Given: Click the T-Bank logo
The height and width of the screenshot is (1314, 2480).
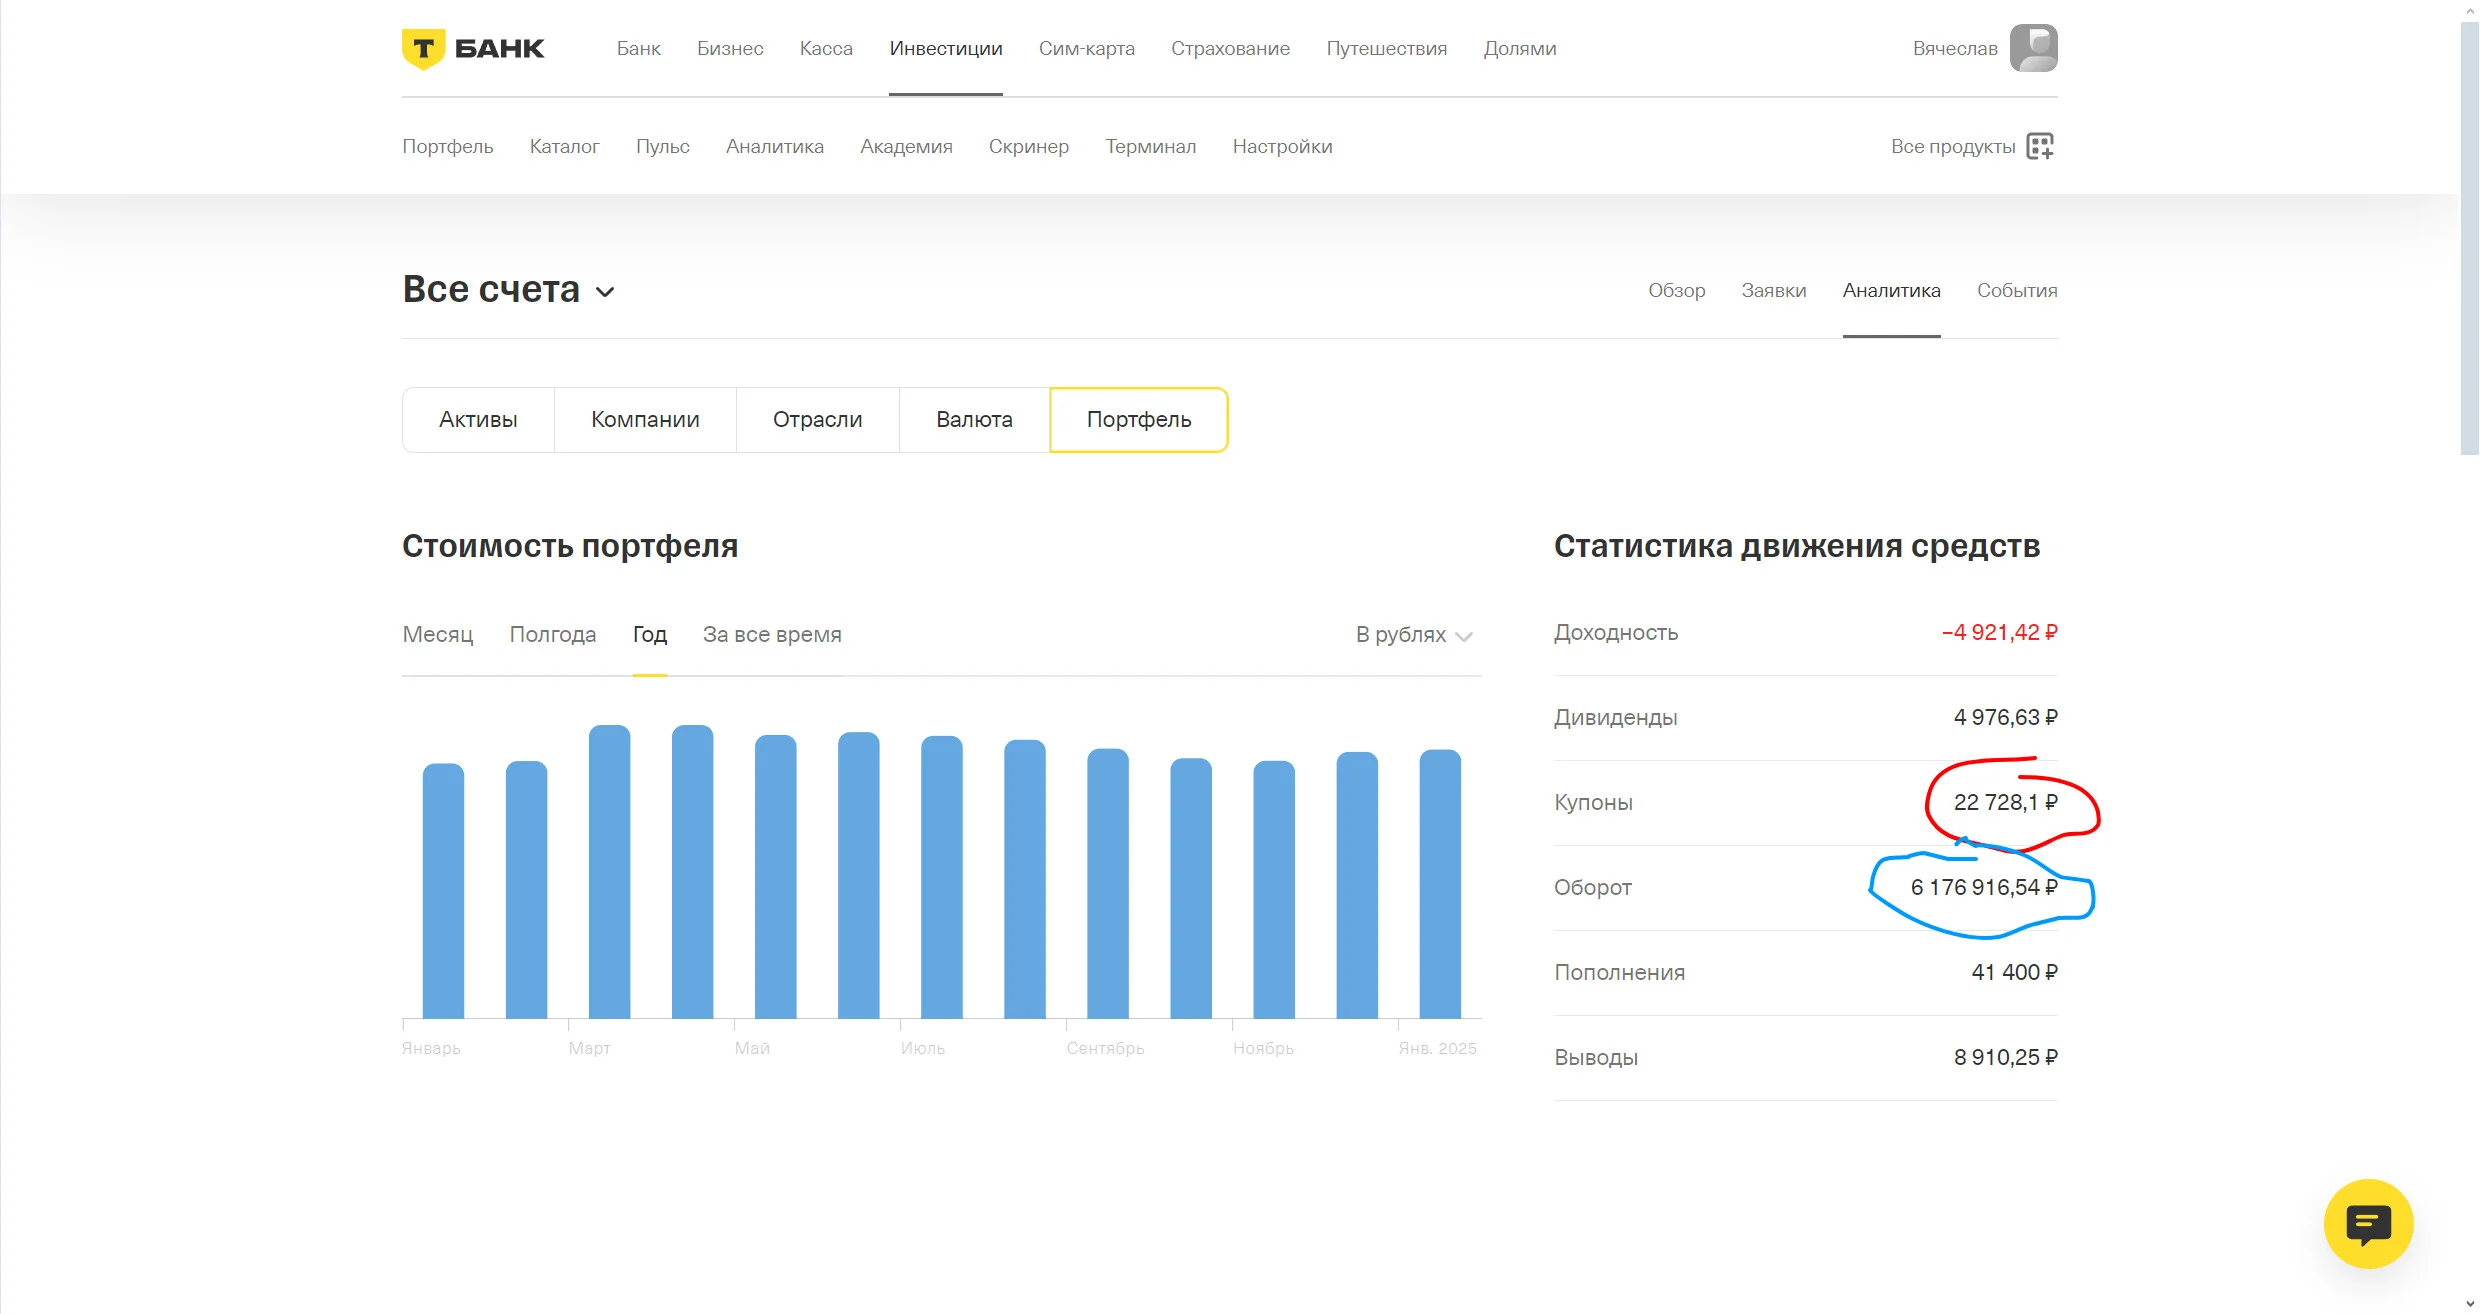Looking at the screenshot, I should (x=473, y=48).
